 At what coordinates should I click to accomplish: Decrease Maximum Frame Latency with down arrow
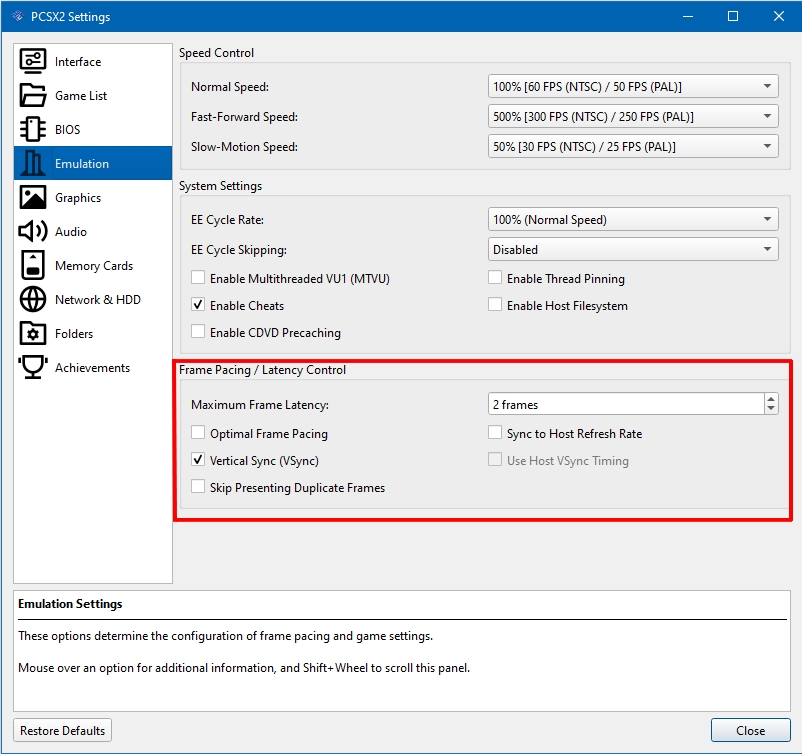[771, 409]
